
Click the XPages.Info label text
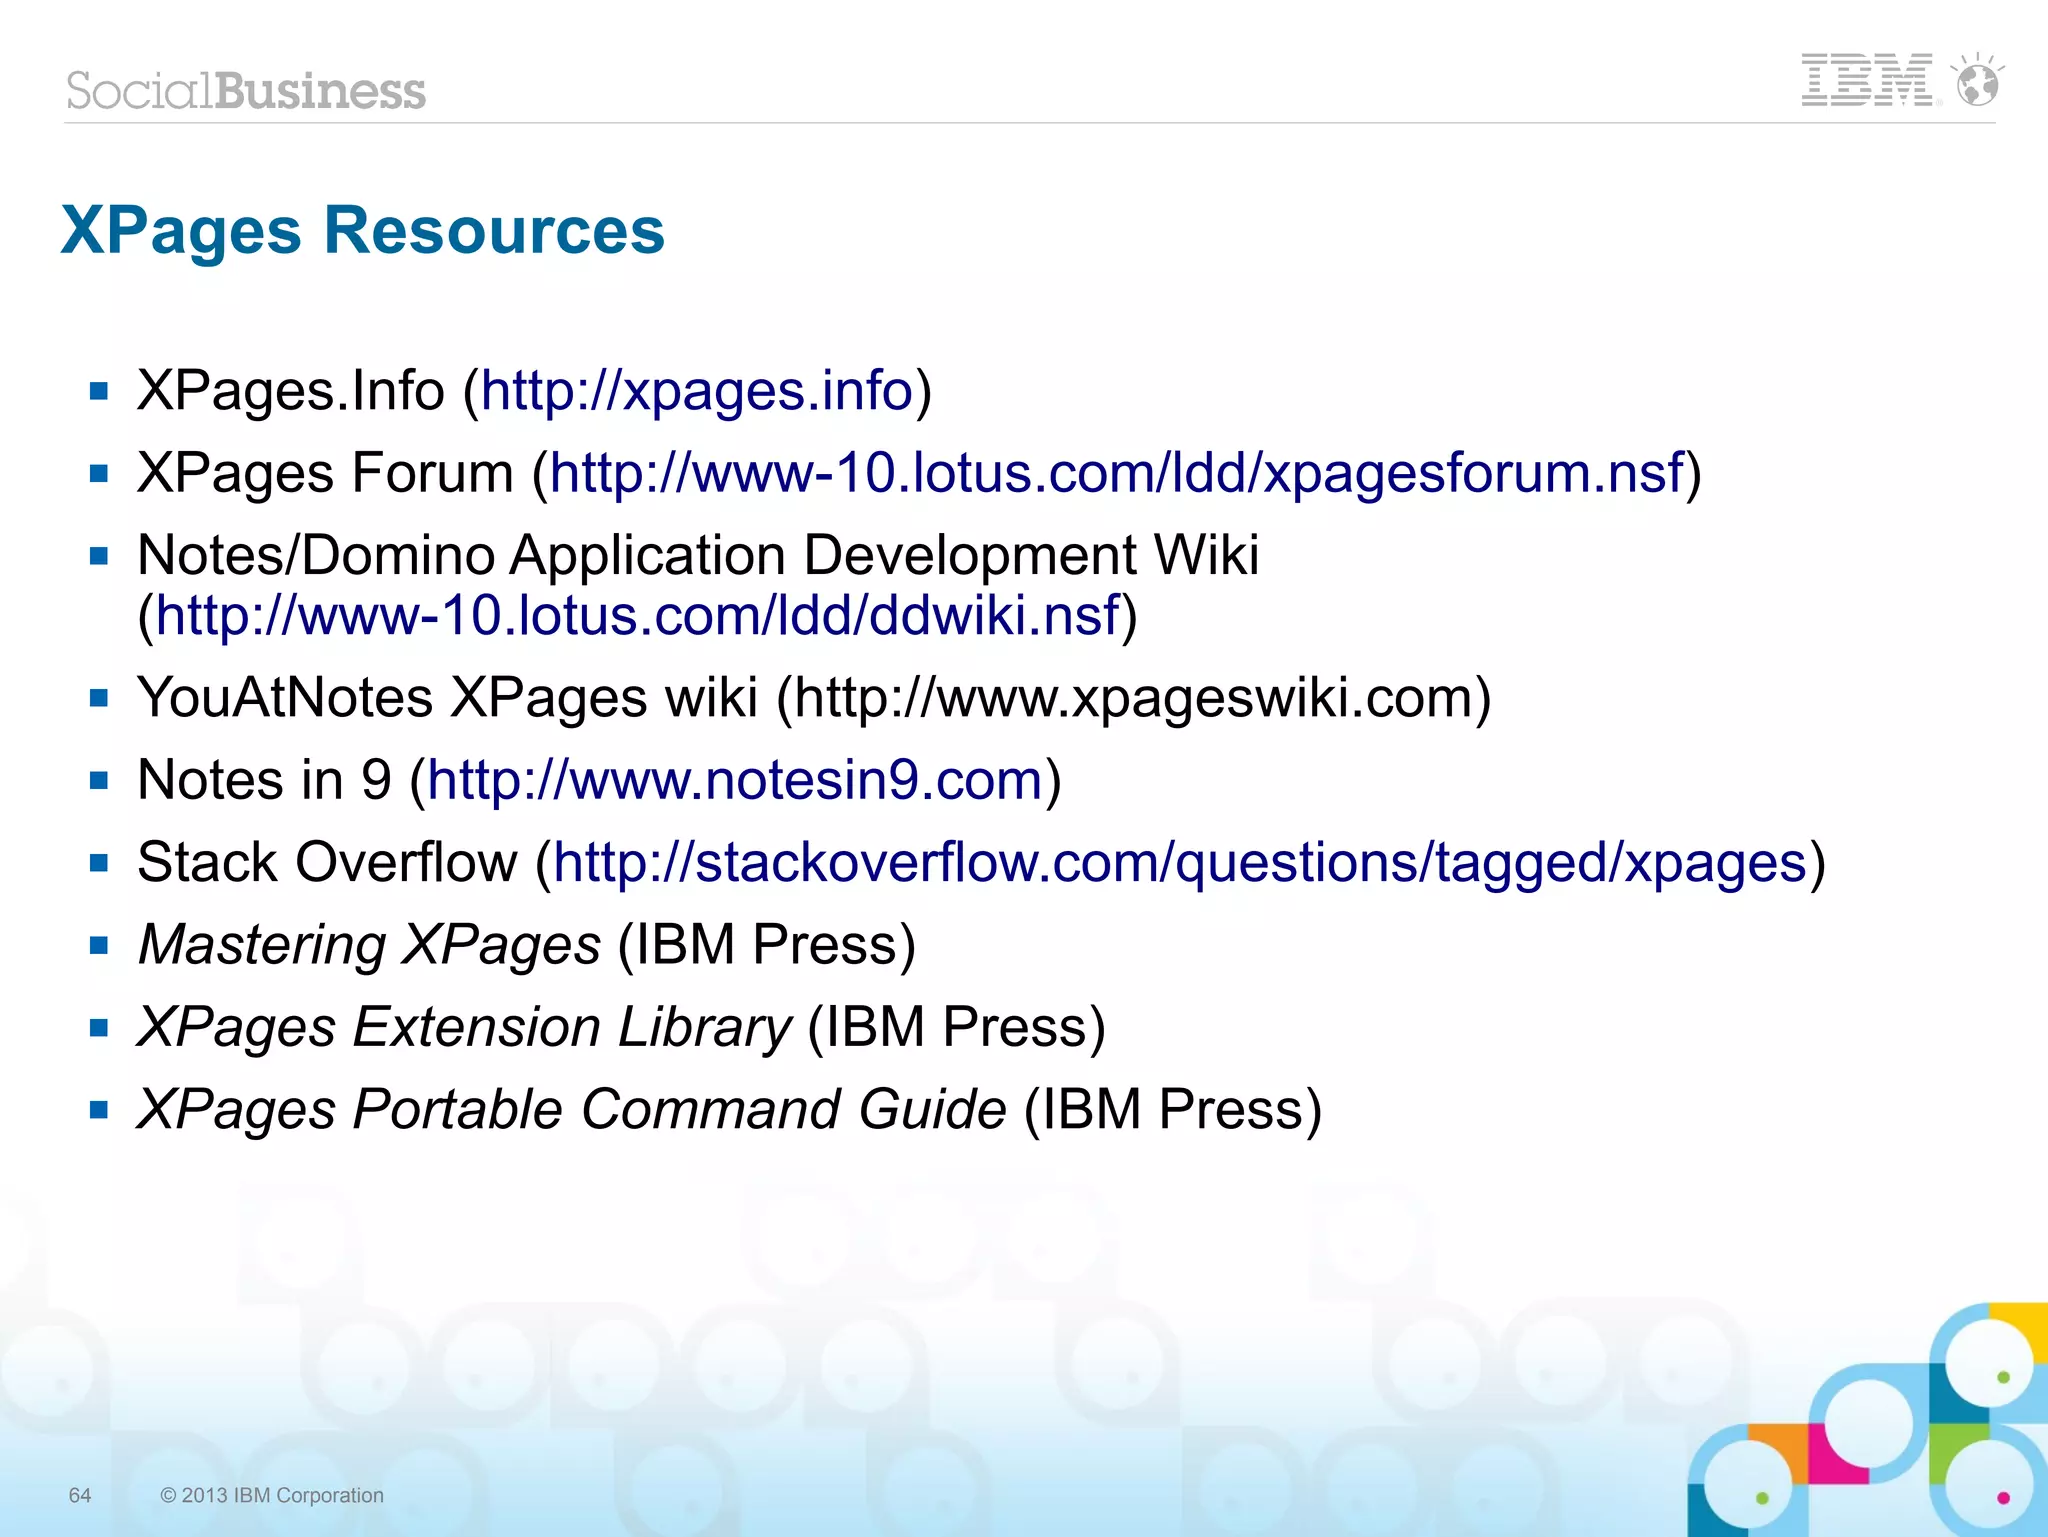291,391
